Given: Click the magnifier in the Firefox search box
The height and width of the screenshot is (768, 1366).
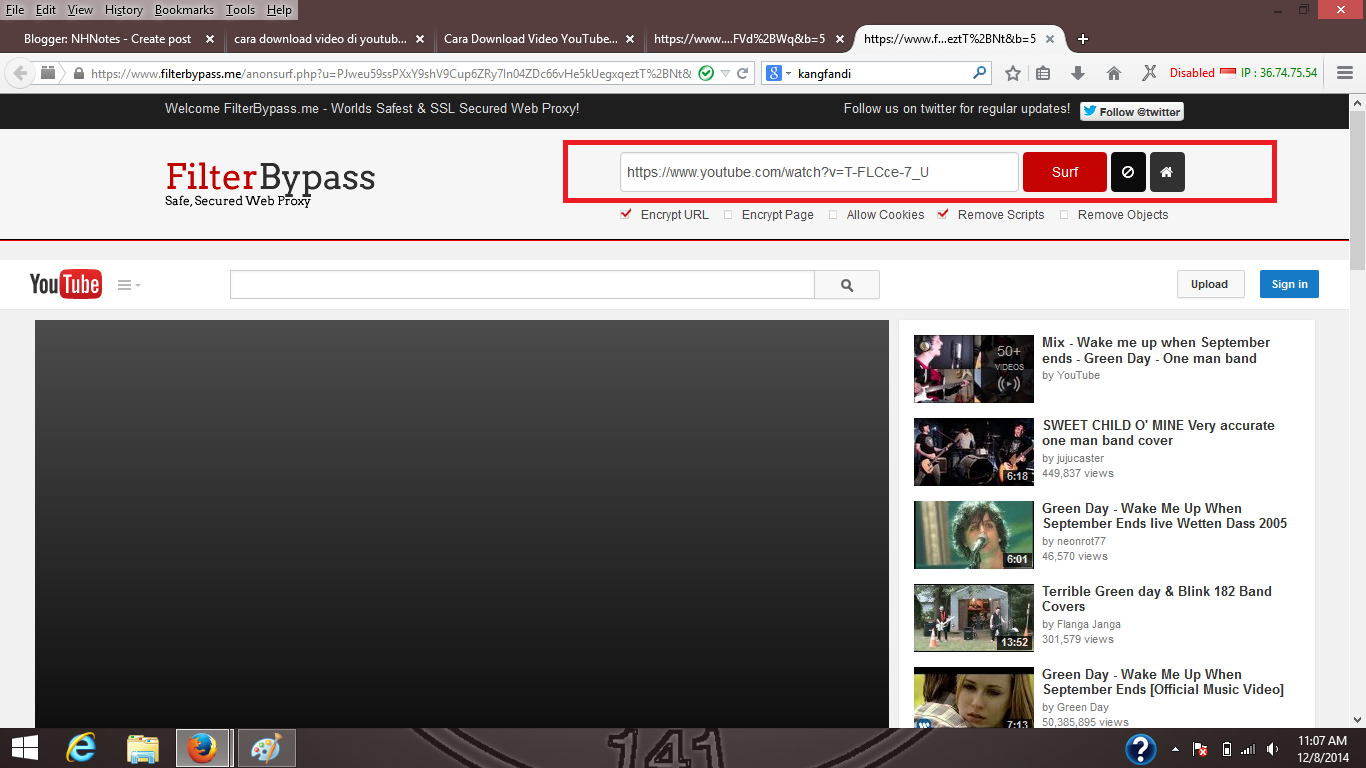Looking at the screenshot, I should pos(979,73).
